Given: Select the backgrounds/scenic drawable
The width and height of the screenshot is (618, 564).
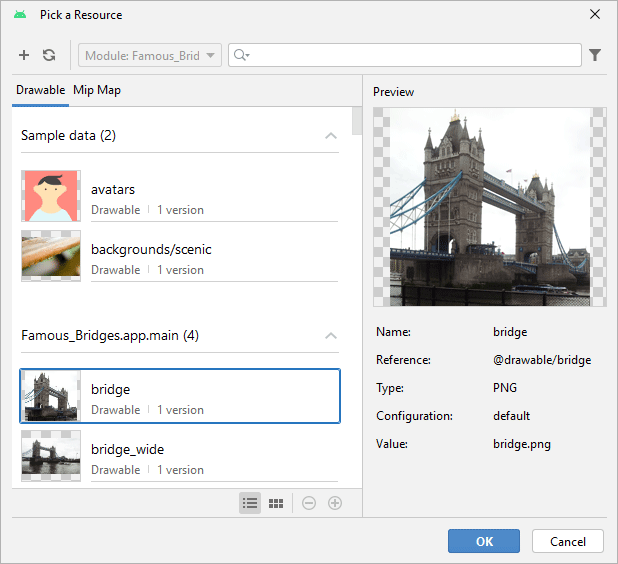Looking at the screenshot, I should pyautogui.click(x=180, y=257).
